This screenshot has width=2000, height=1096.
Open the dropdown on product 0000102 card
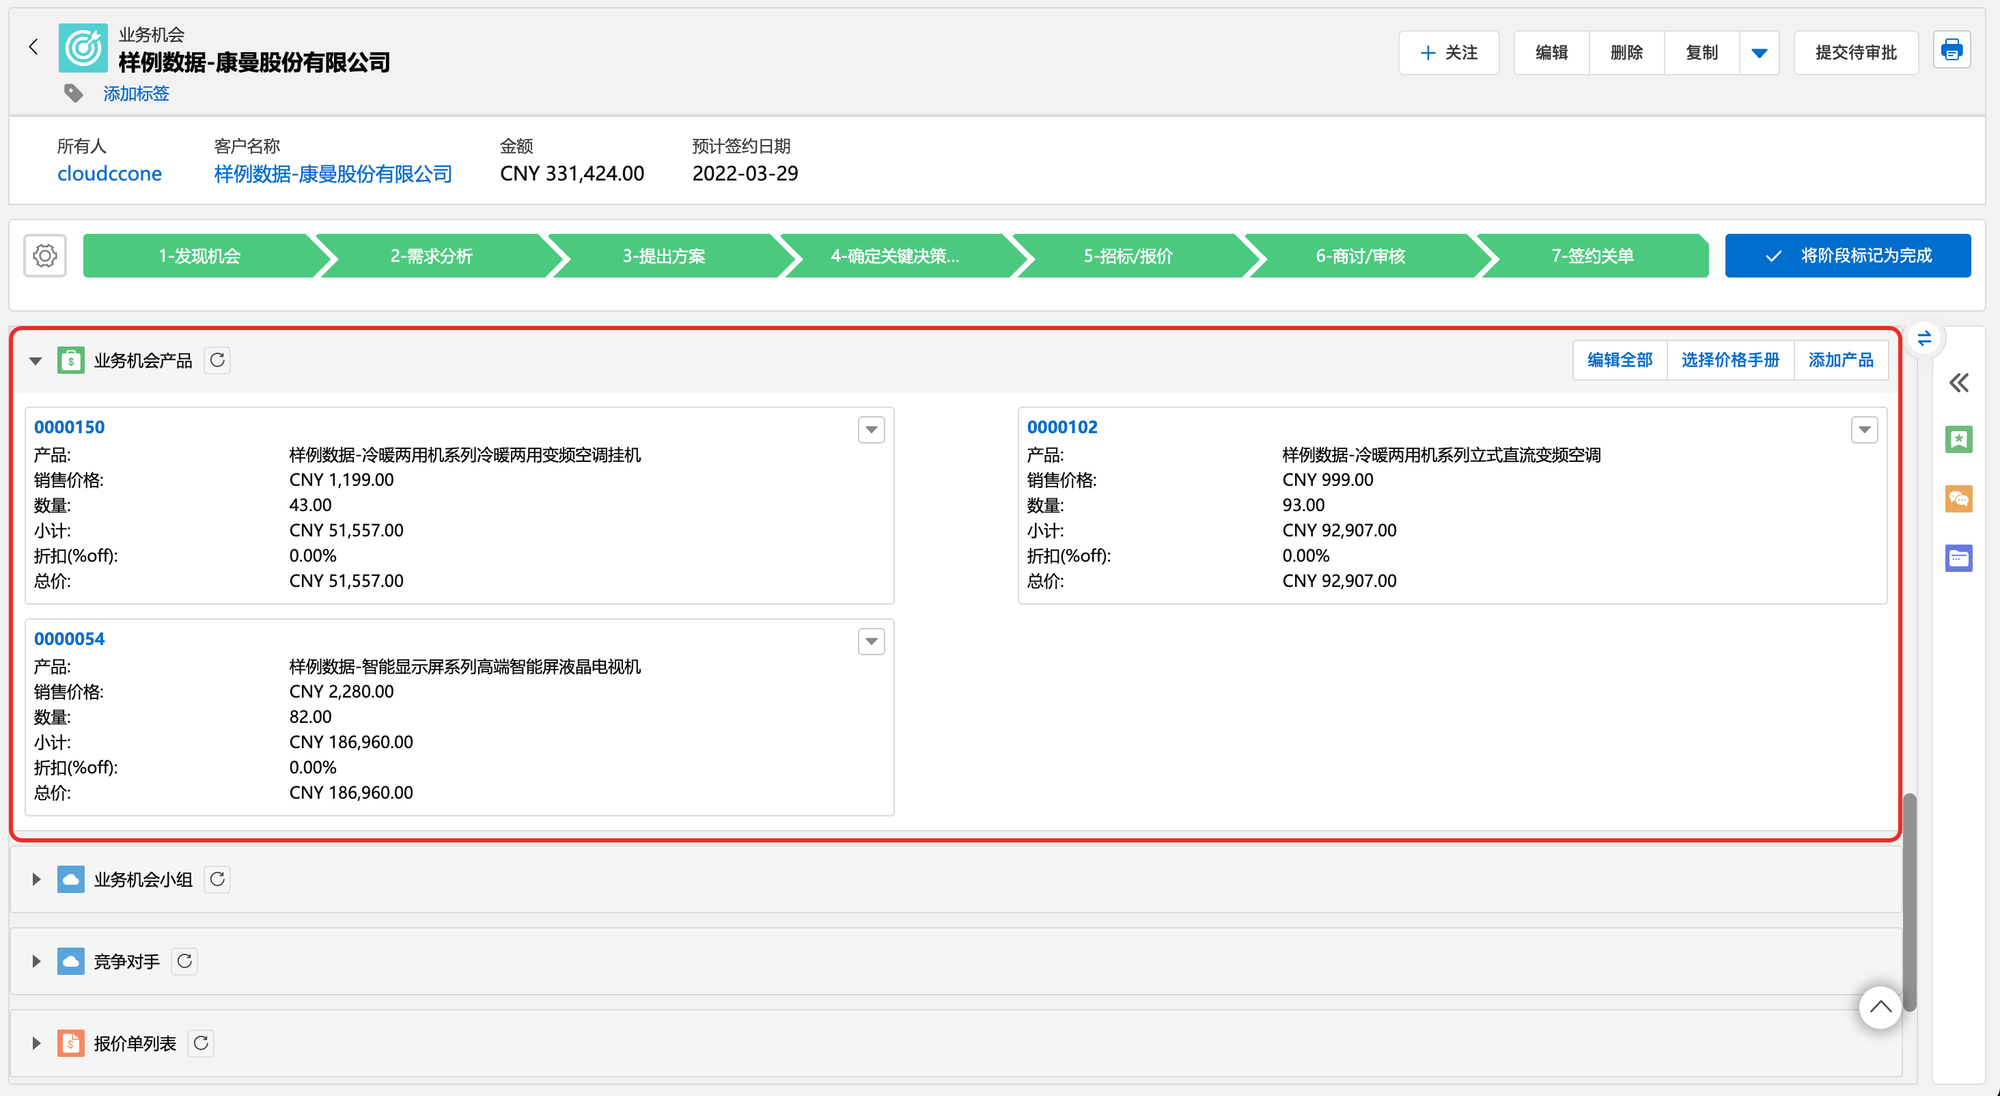tap(1864, 430)
